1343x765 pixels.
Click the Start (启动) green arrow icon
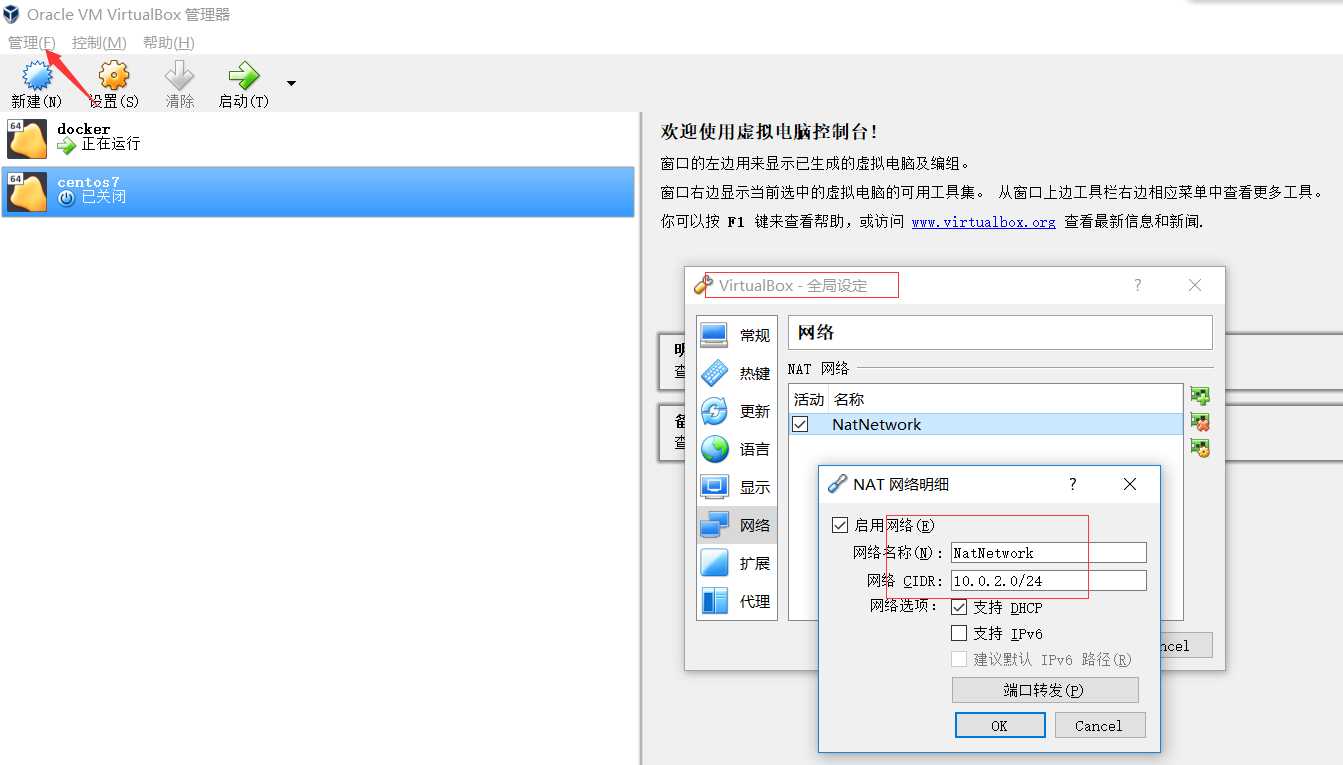pyautogui.click(x=243, y=75)
